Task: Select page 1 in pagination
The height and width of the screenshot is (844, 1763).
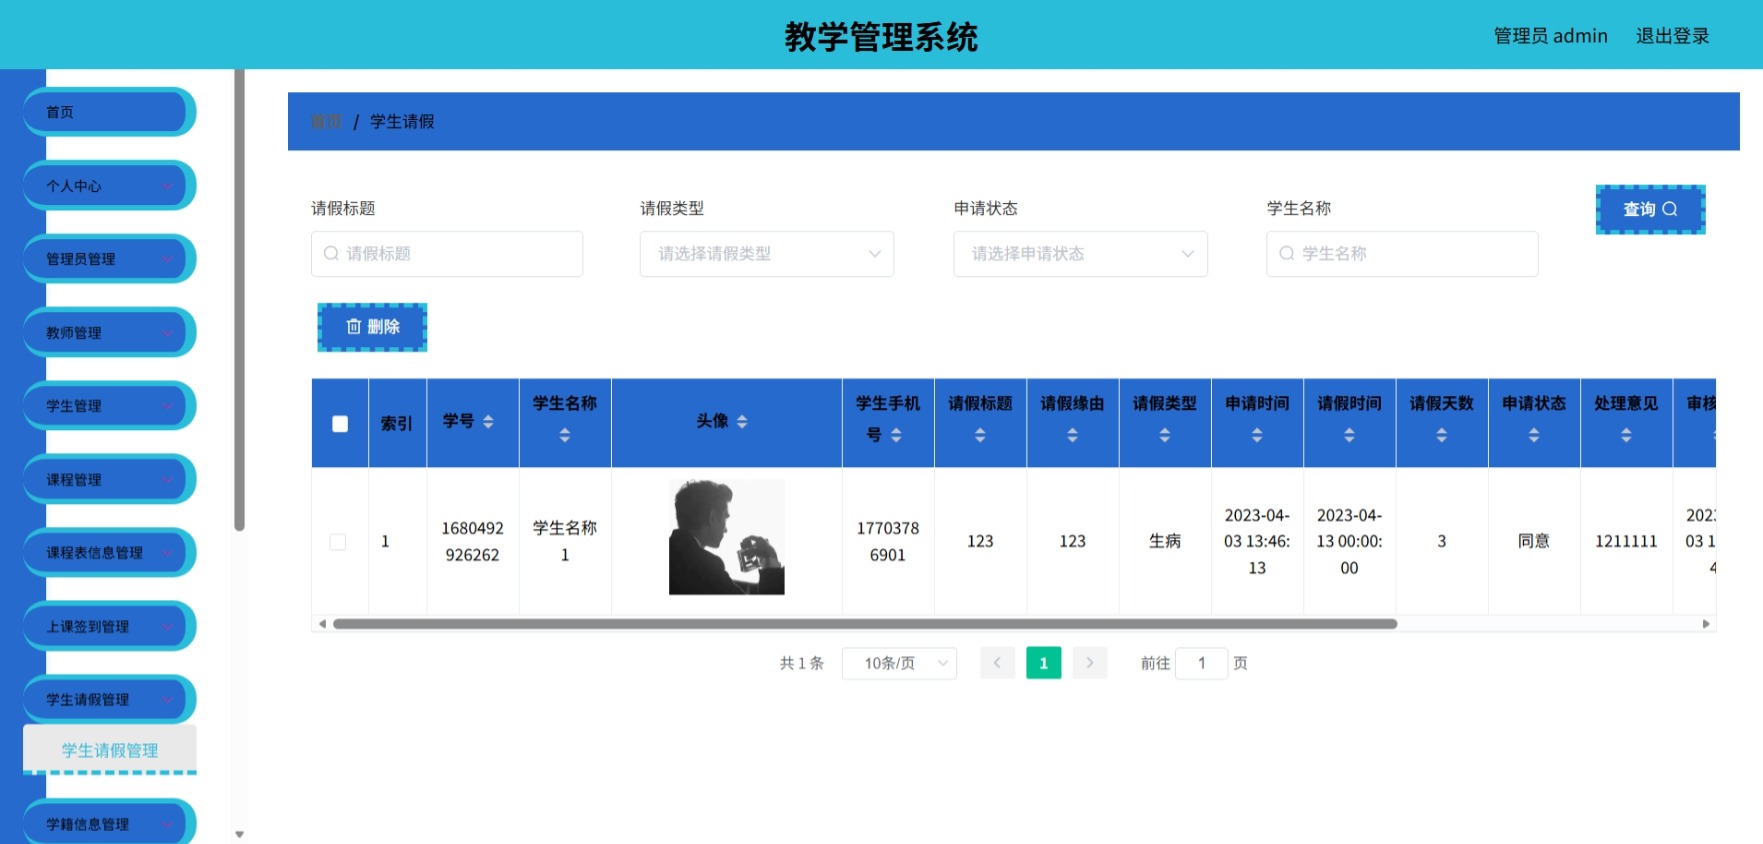Action: (x=1043, y=663)
